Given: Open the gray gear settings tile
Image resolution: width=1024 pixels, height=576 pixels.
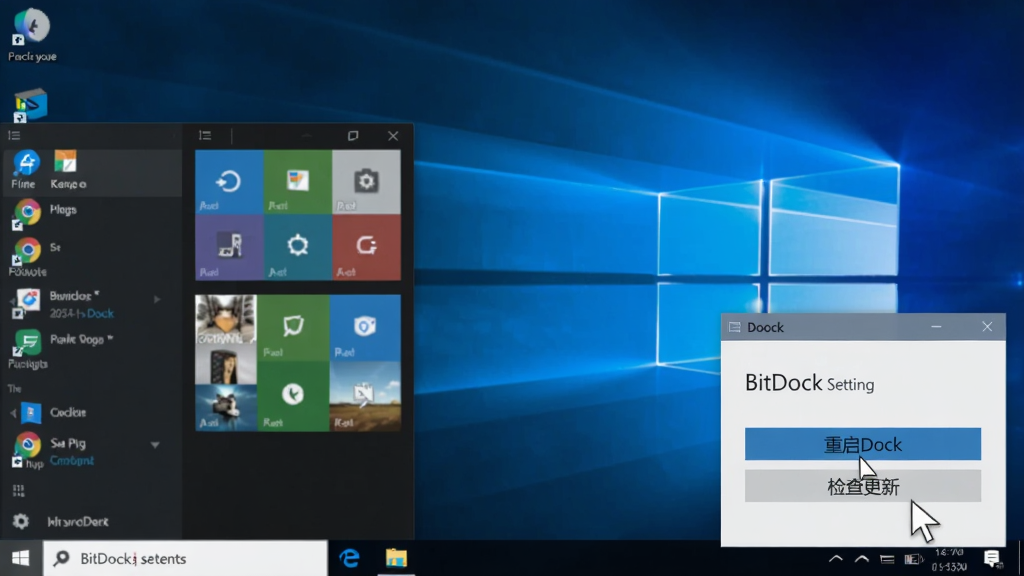Looking at the screenshot, I should [366, 182].
